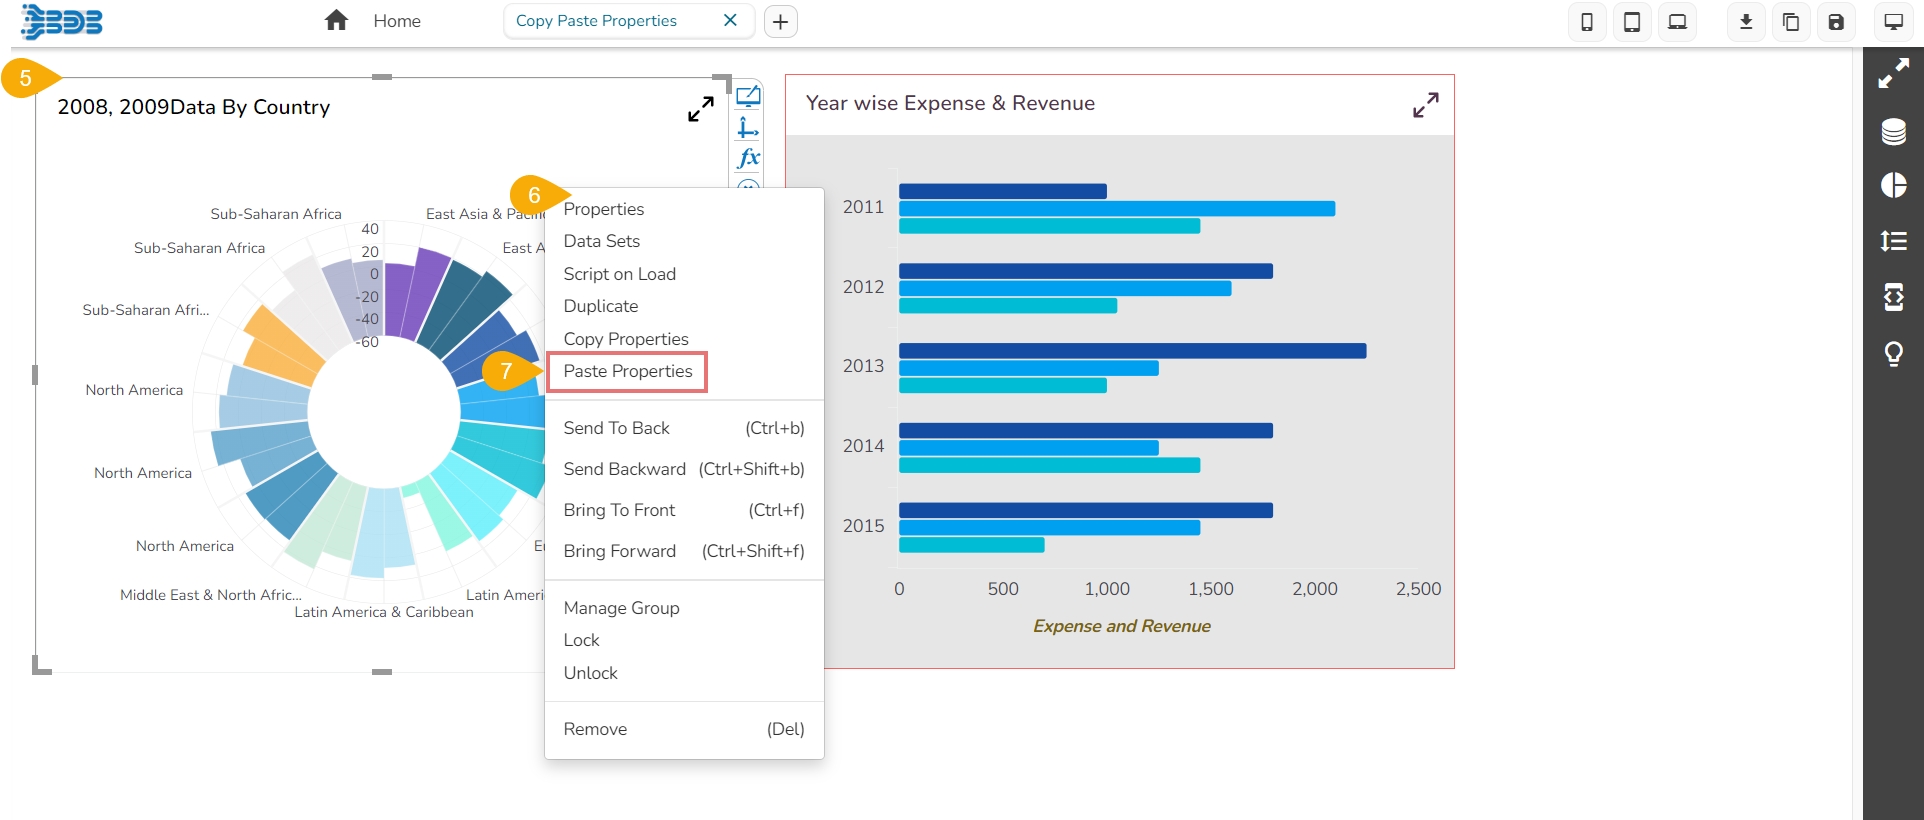This screenshot has width=1924, height=820.
Task: Save the dashboard with floppy disk icon
Action: coord(1836,22)
